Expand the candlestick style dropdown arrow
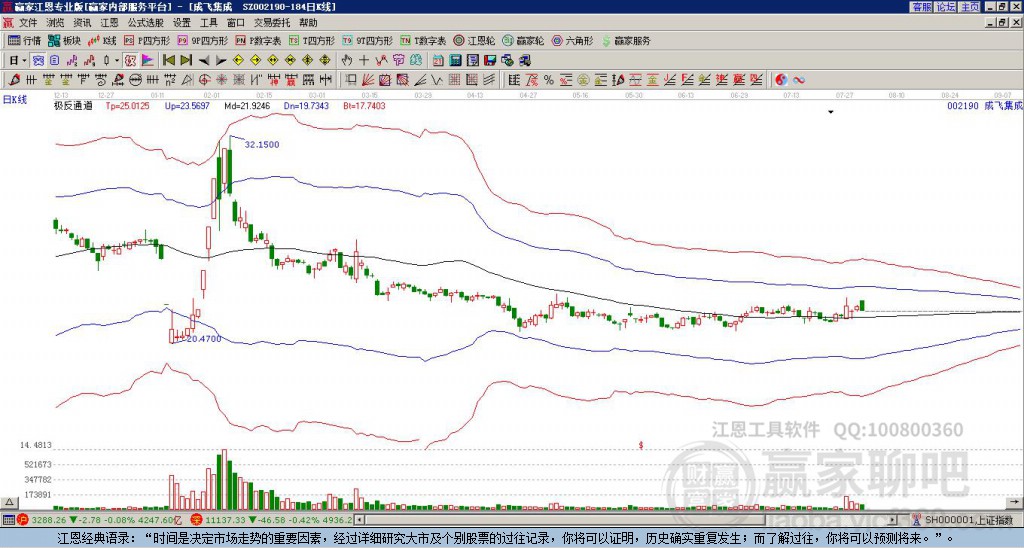 [x=117, y=61]
